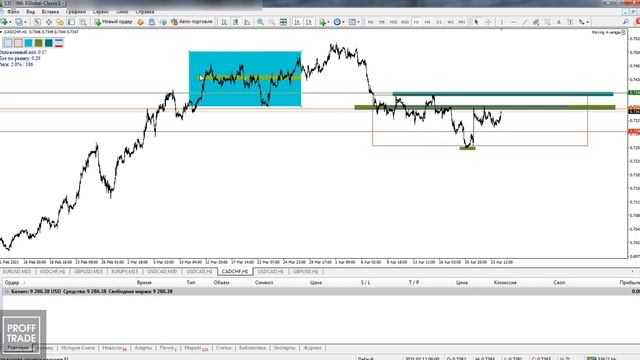Switch chart to candlesticks style
This screenshot has height=360, width=640.
coord(236,22)
